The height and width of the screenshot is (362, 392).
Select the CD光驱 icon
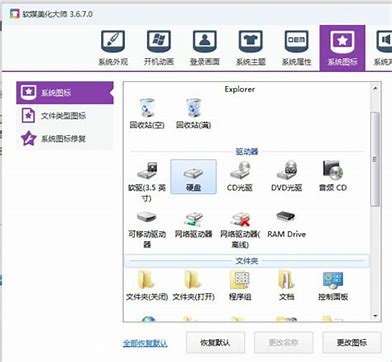point(240,177)
